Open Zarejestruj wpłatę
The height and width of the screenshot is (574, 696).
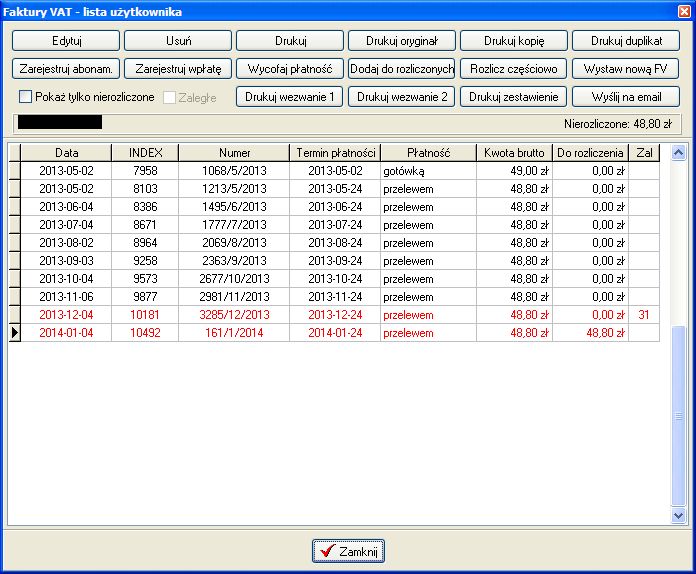[x=178, y=69]
